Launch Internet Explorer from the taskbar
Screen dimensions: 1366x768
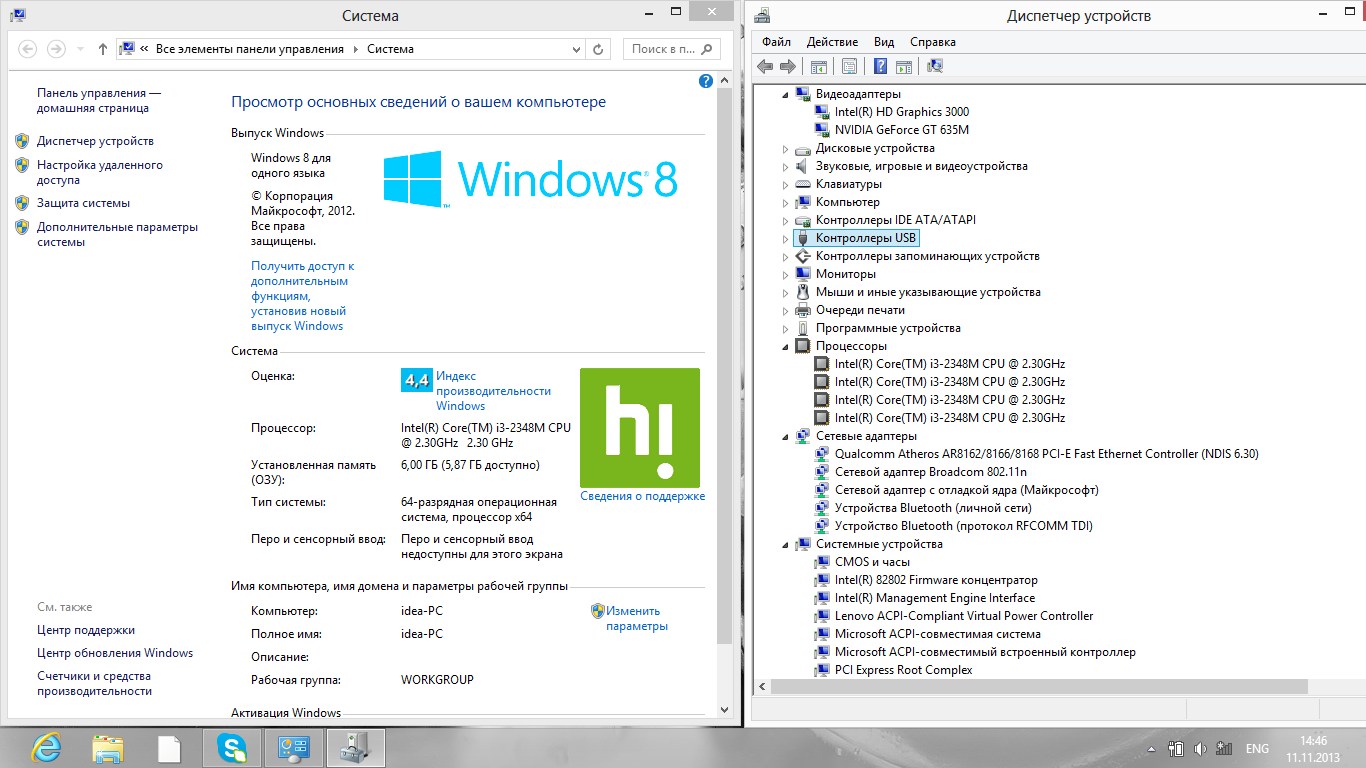point(47,748)
